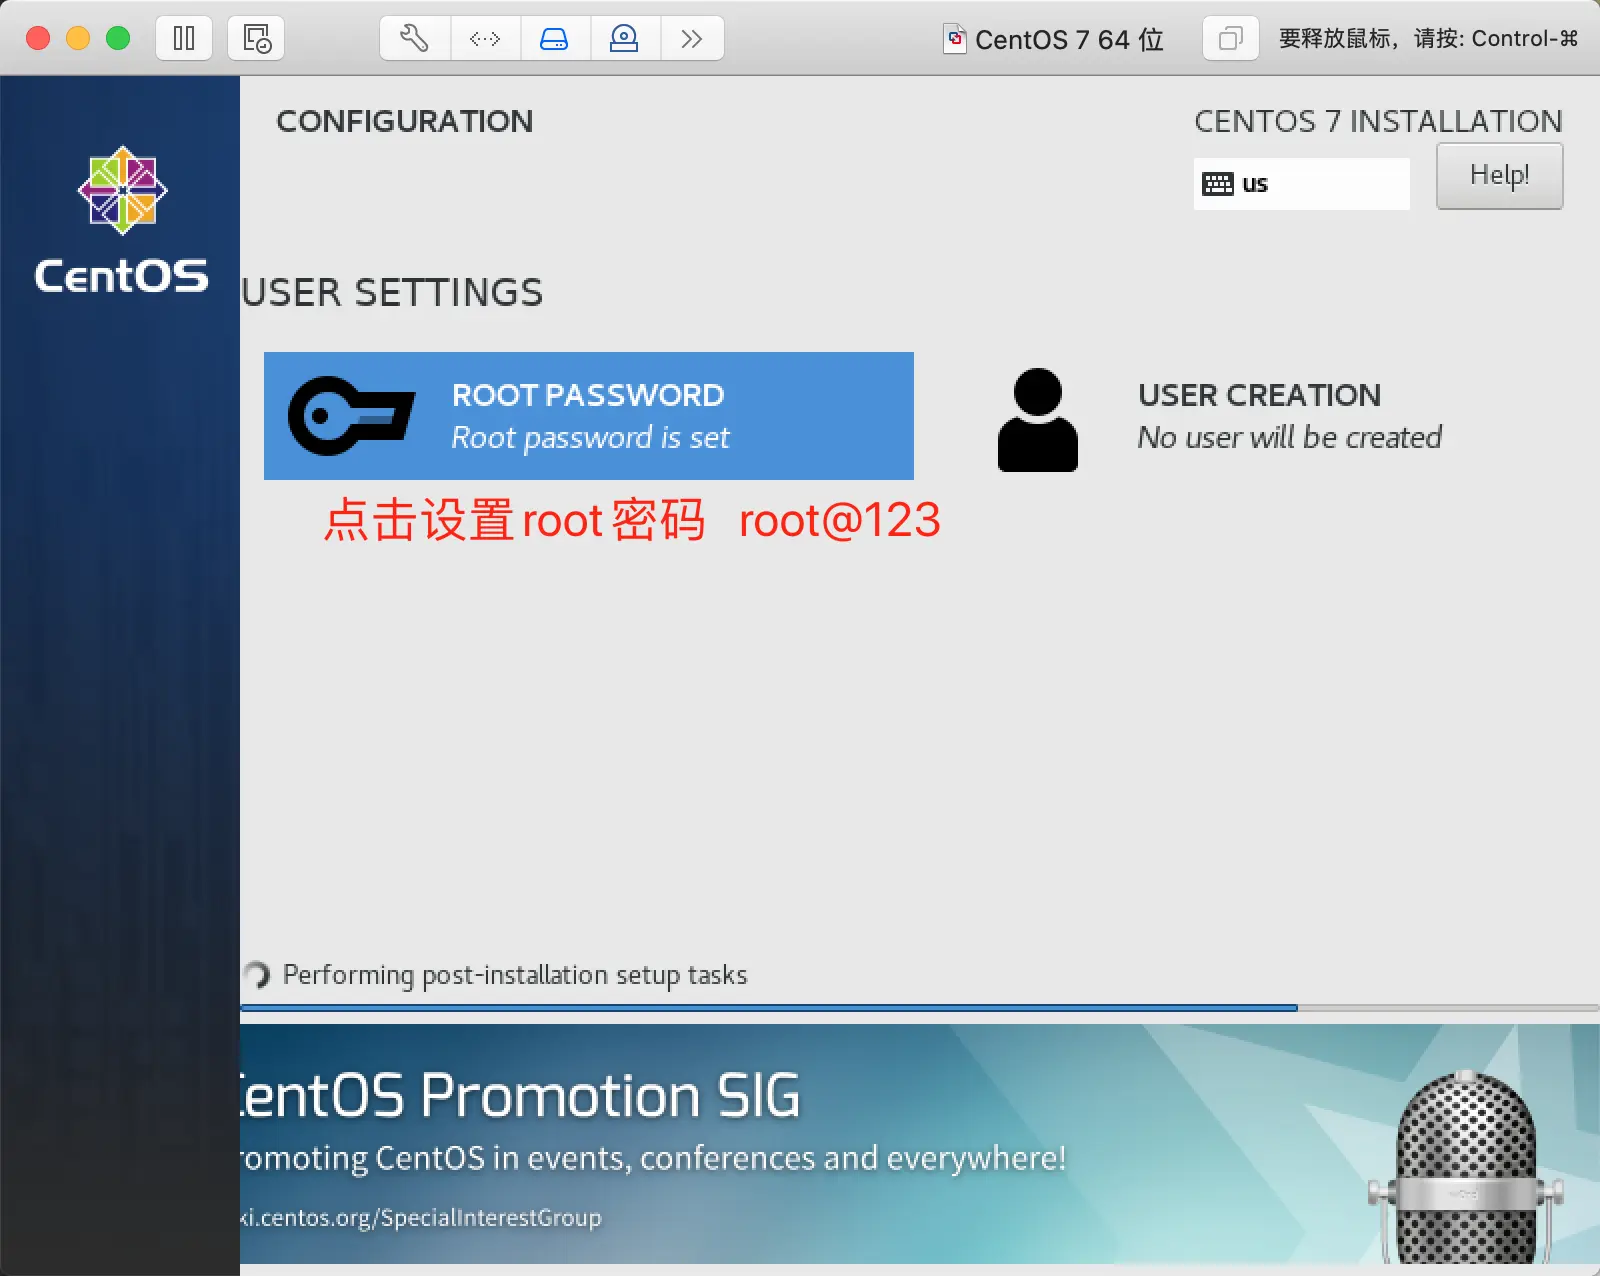Click 'Performing post-installation setup tasks' text
1600x1276 pixels.
coord(515,975)
